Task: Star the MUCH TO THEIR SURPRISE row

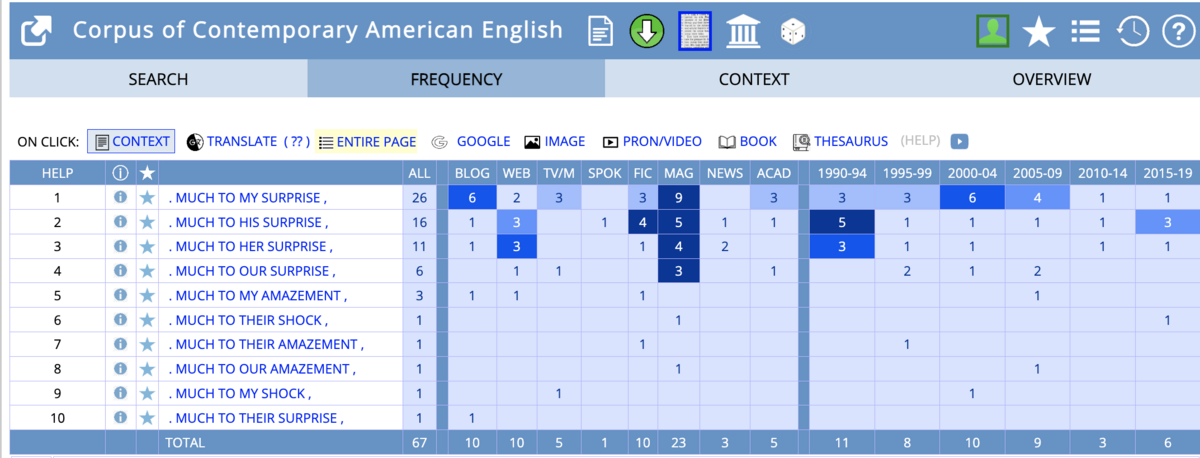Action: pyautogui.click(x=147, y=418)
